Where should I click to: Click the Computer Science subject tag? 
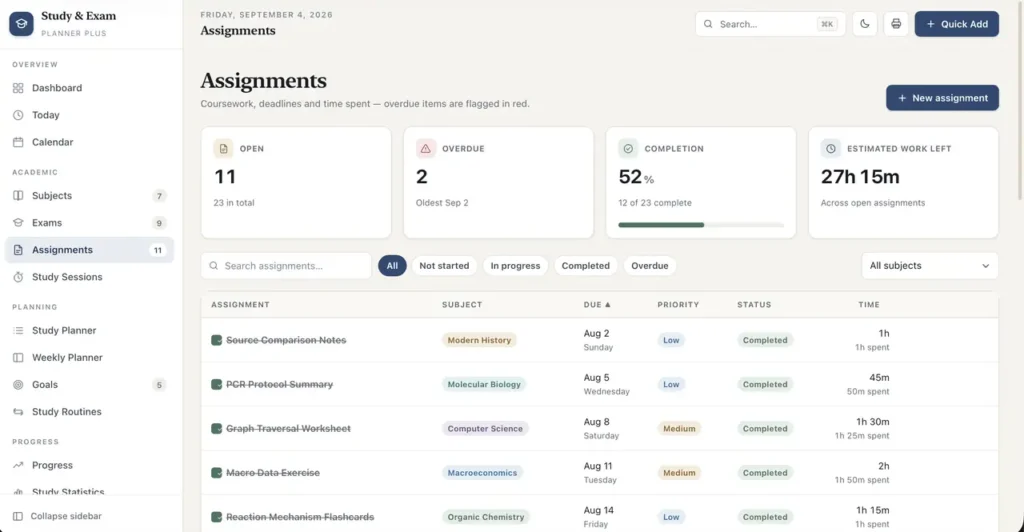click(485, 428)
